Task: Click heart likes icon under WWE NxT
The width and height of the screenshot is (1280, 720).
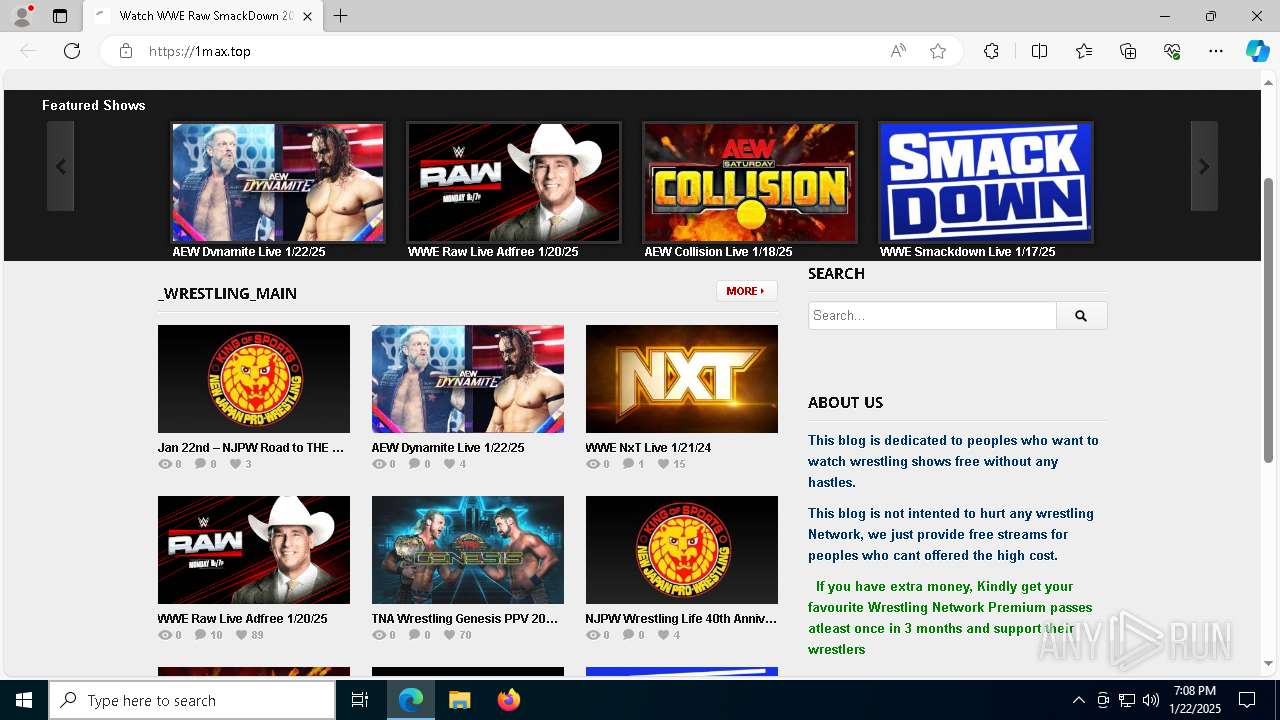Action: tap(663, 464)
